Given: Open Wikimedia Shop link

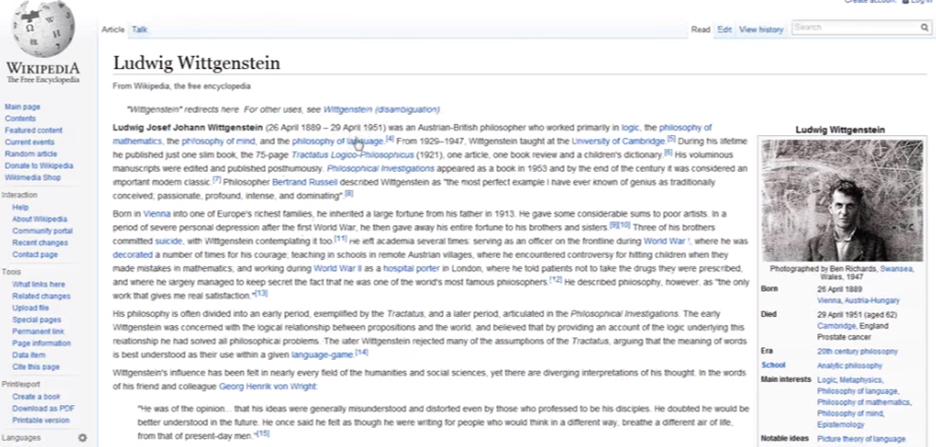Looking at the screenshot, I should [x=33, y=178].
